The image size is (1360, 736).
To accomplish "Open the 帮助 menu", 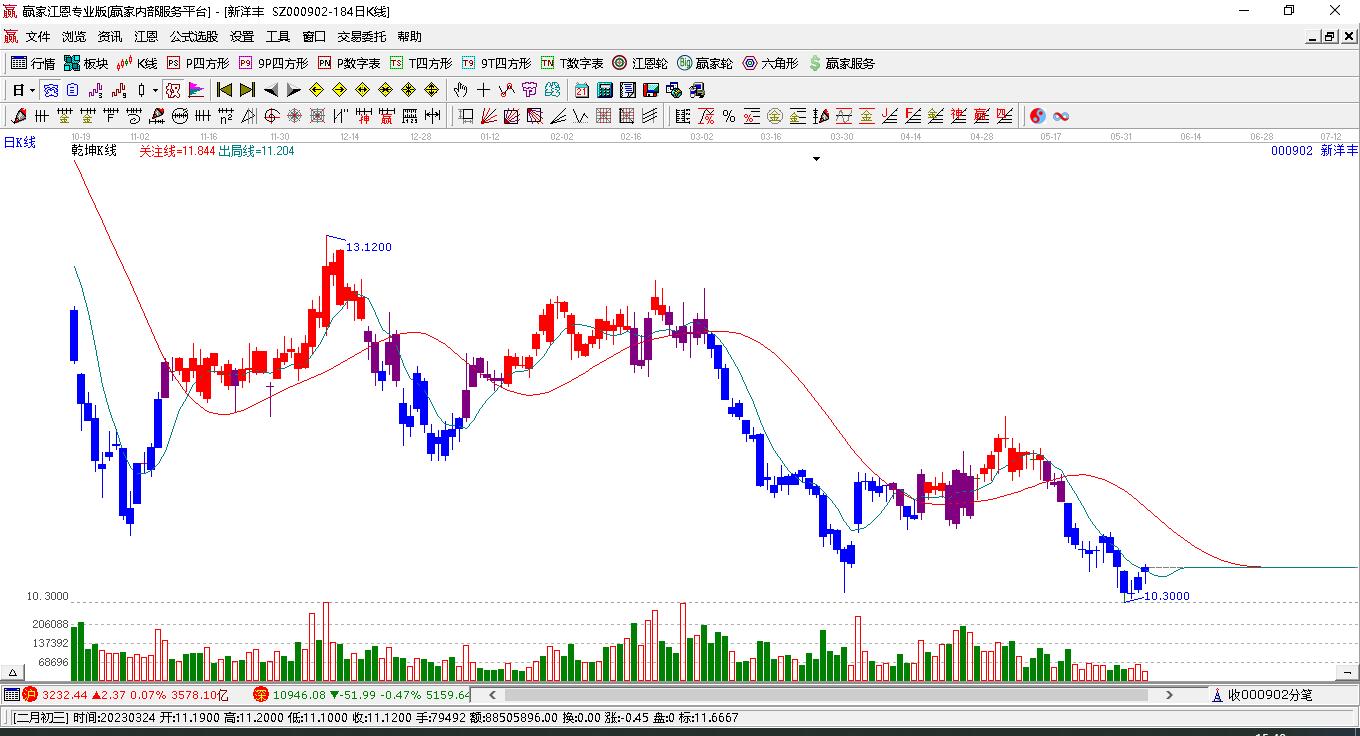I will point(410,37).
